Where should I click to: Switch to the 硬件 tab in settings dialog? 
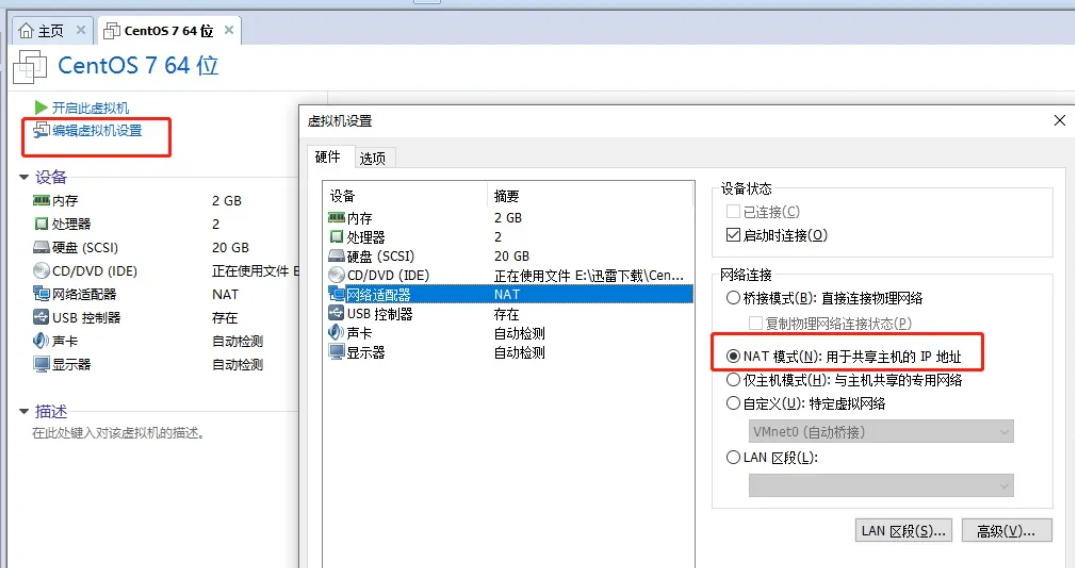(327, 157)
